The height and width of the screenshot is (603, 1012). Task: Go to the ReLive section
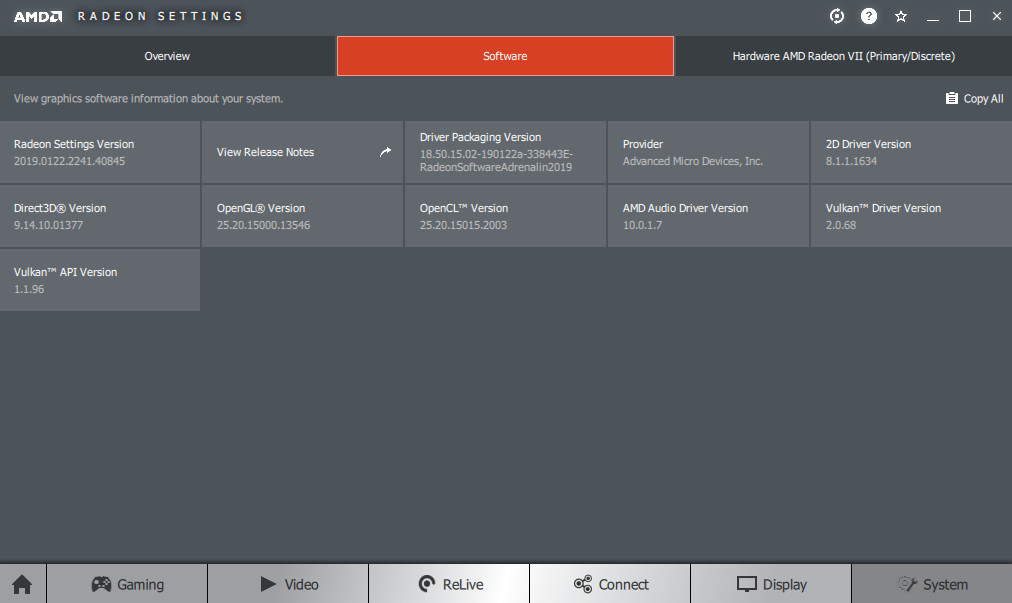click(449, 584)
